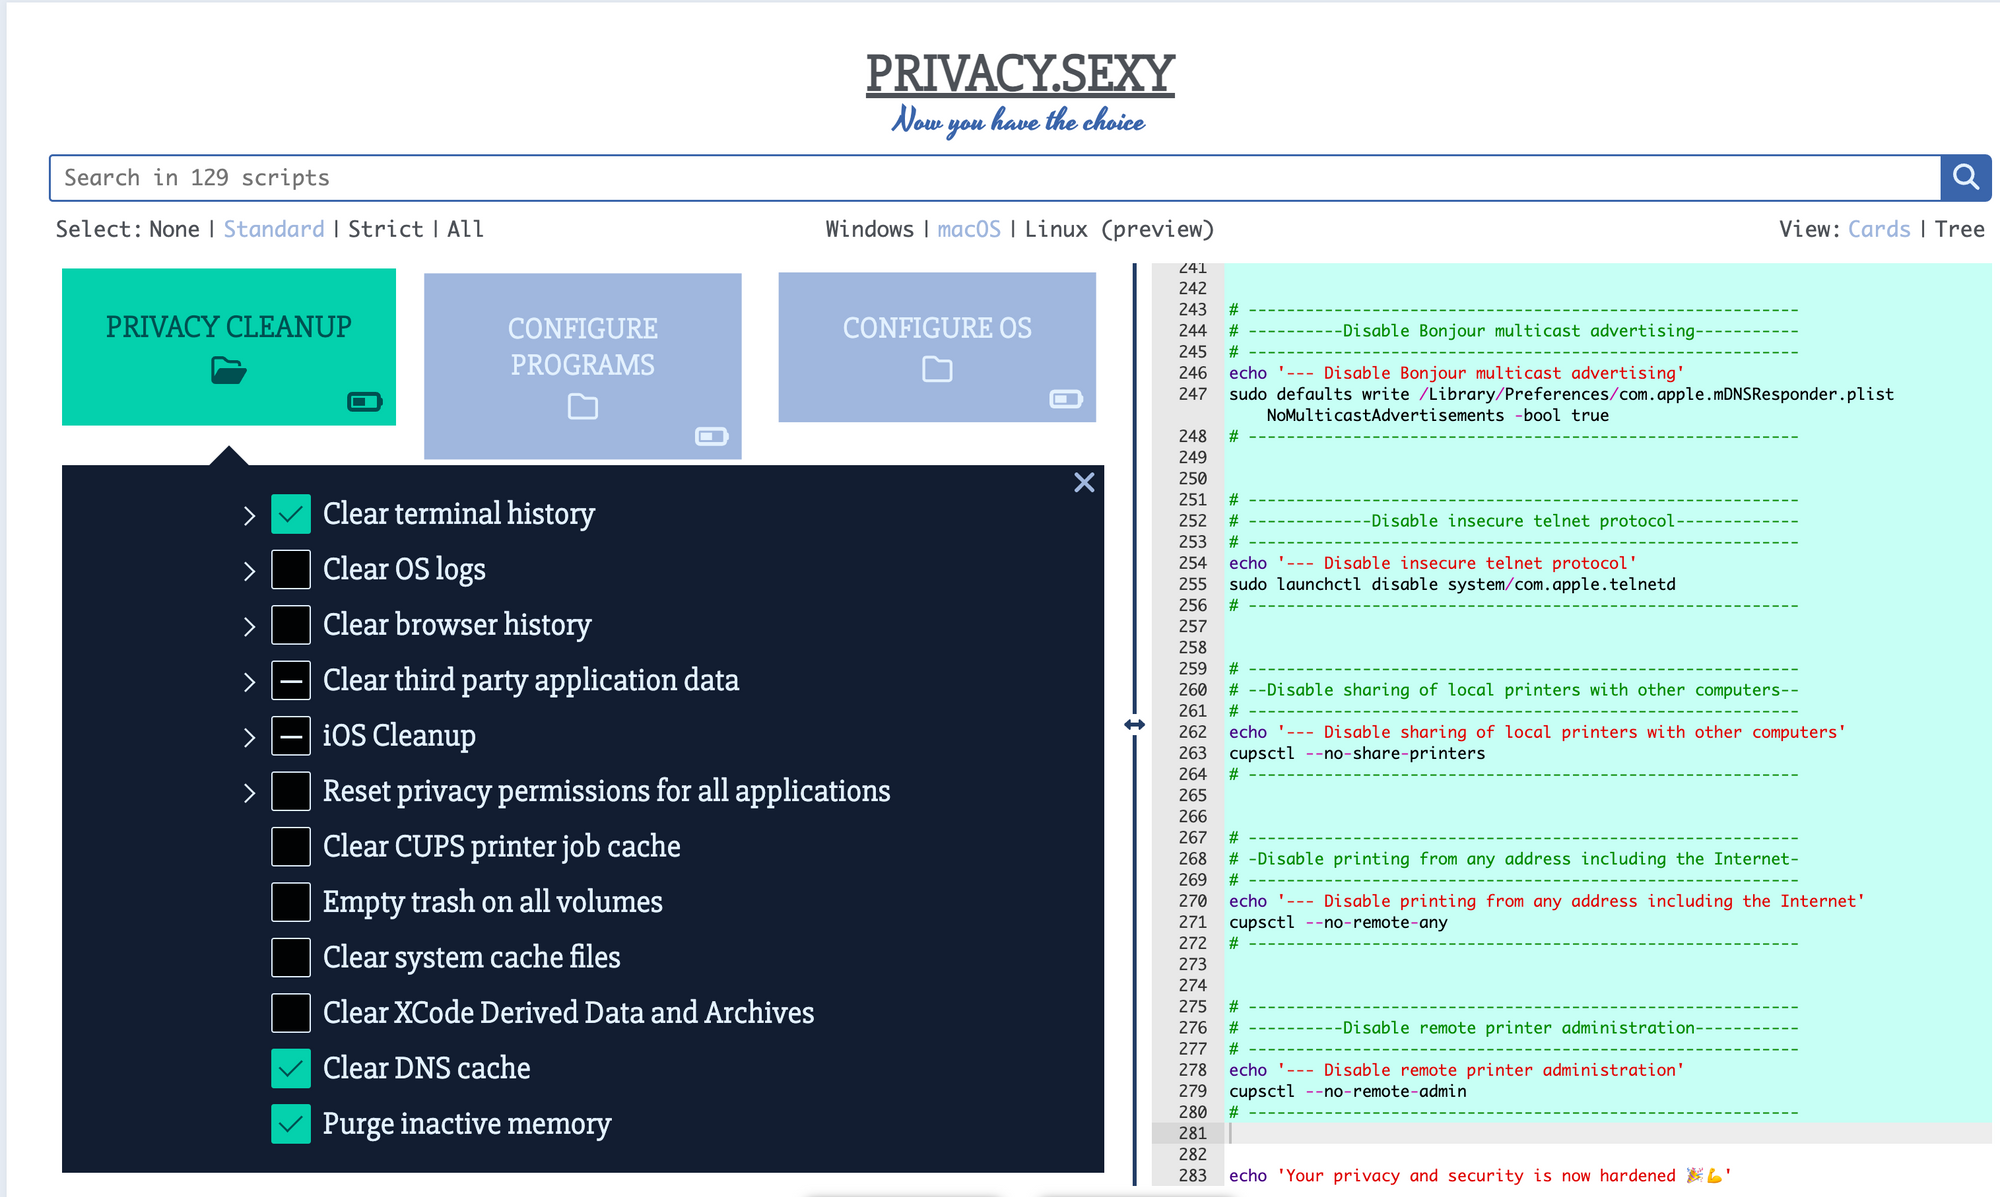Expand the Clear OS logs node
The width and height of the screenshot is (2000, 1197).
[x=249, y=571]
